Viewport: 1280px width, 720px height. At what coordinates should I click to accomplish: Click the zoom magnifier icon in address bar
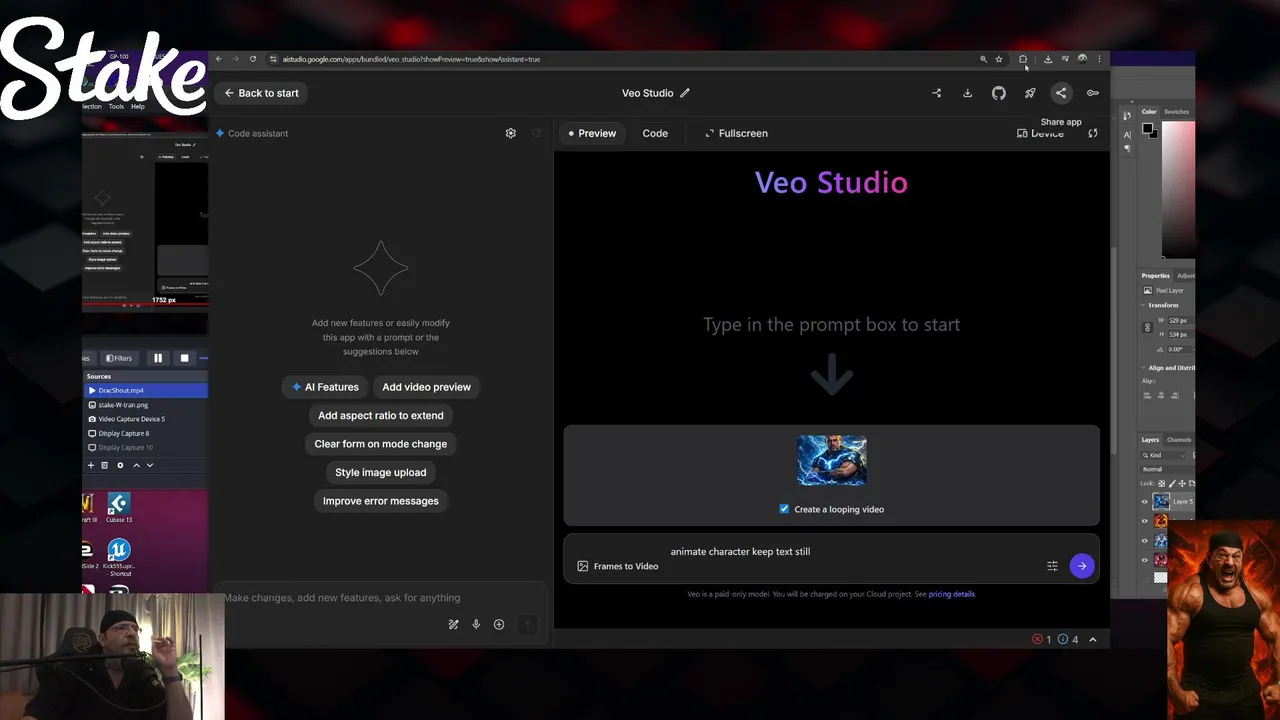pyautogui.click(x=983, y=59)
